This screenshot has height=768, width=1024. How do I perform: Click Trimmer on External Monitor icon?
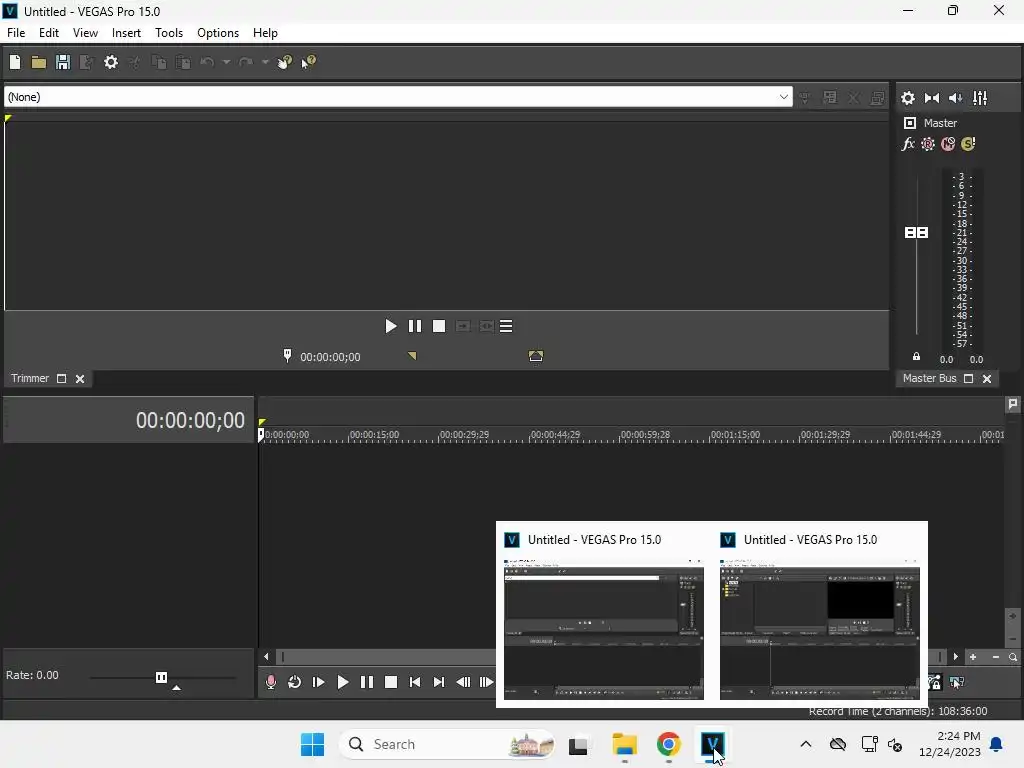point(878,98)
